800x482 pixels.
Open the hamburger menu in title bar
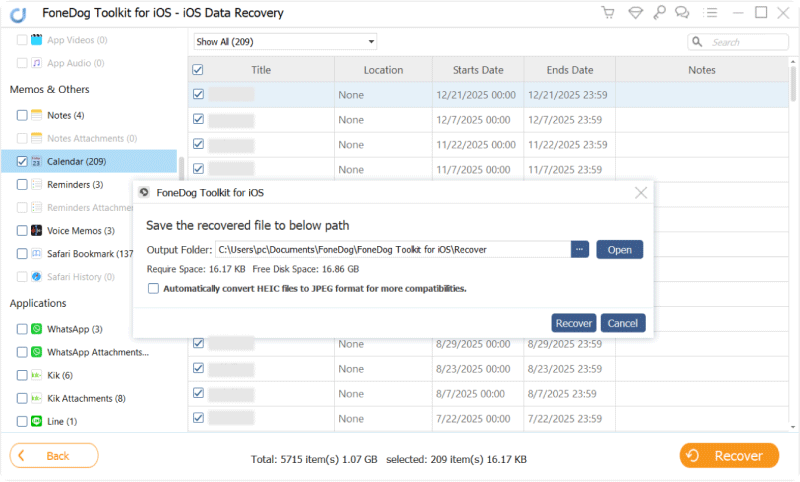[x=708, y=13]
